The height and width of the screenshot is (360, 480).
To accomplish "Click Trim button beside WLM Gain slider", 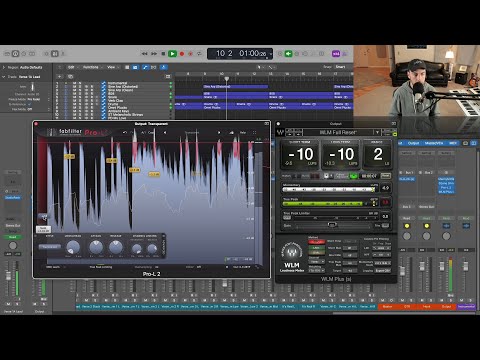I will [384, 226].
